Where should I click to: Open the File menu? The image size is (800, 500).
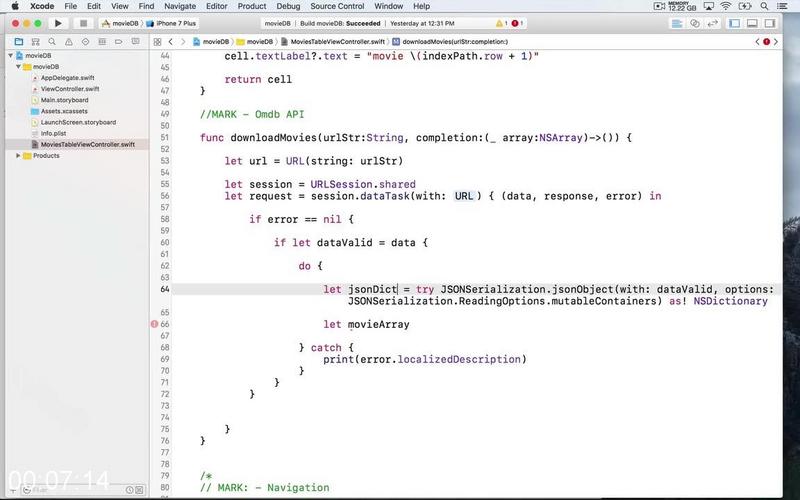[70, 6]
